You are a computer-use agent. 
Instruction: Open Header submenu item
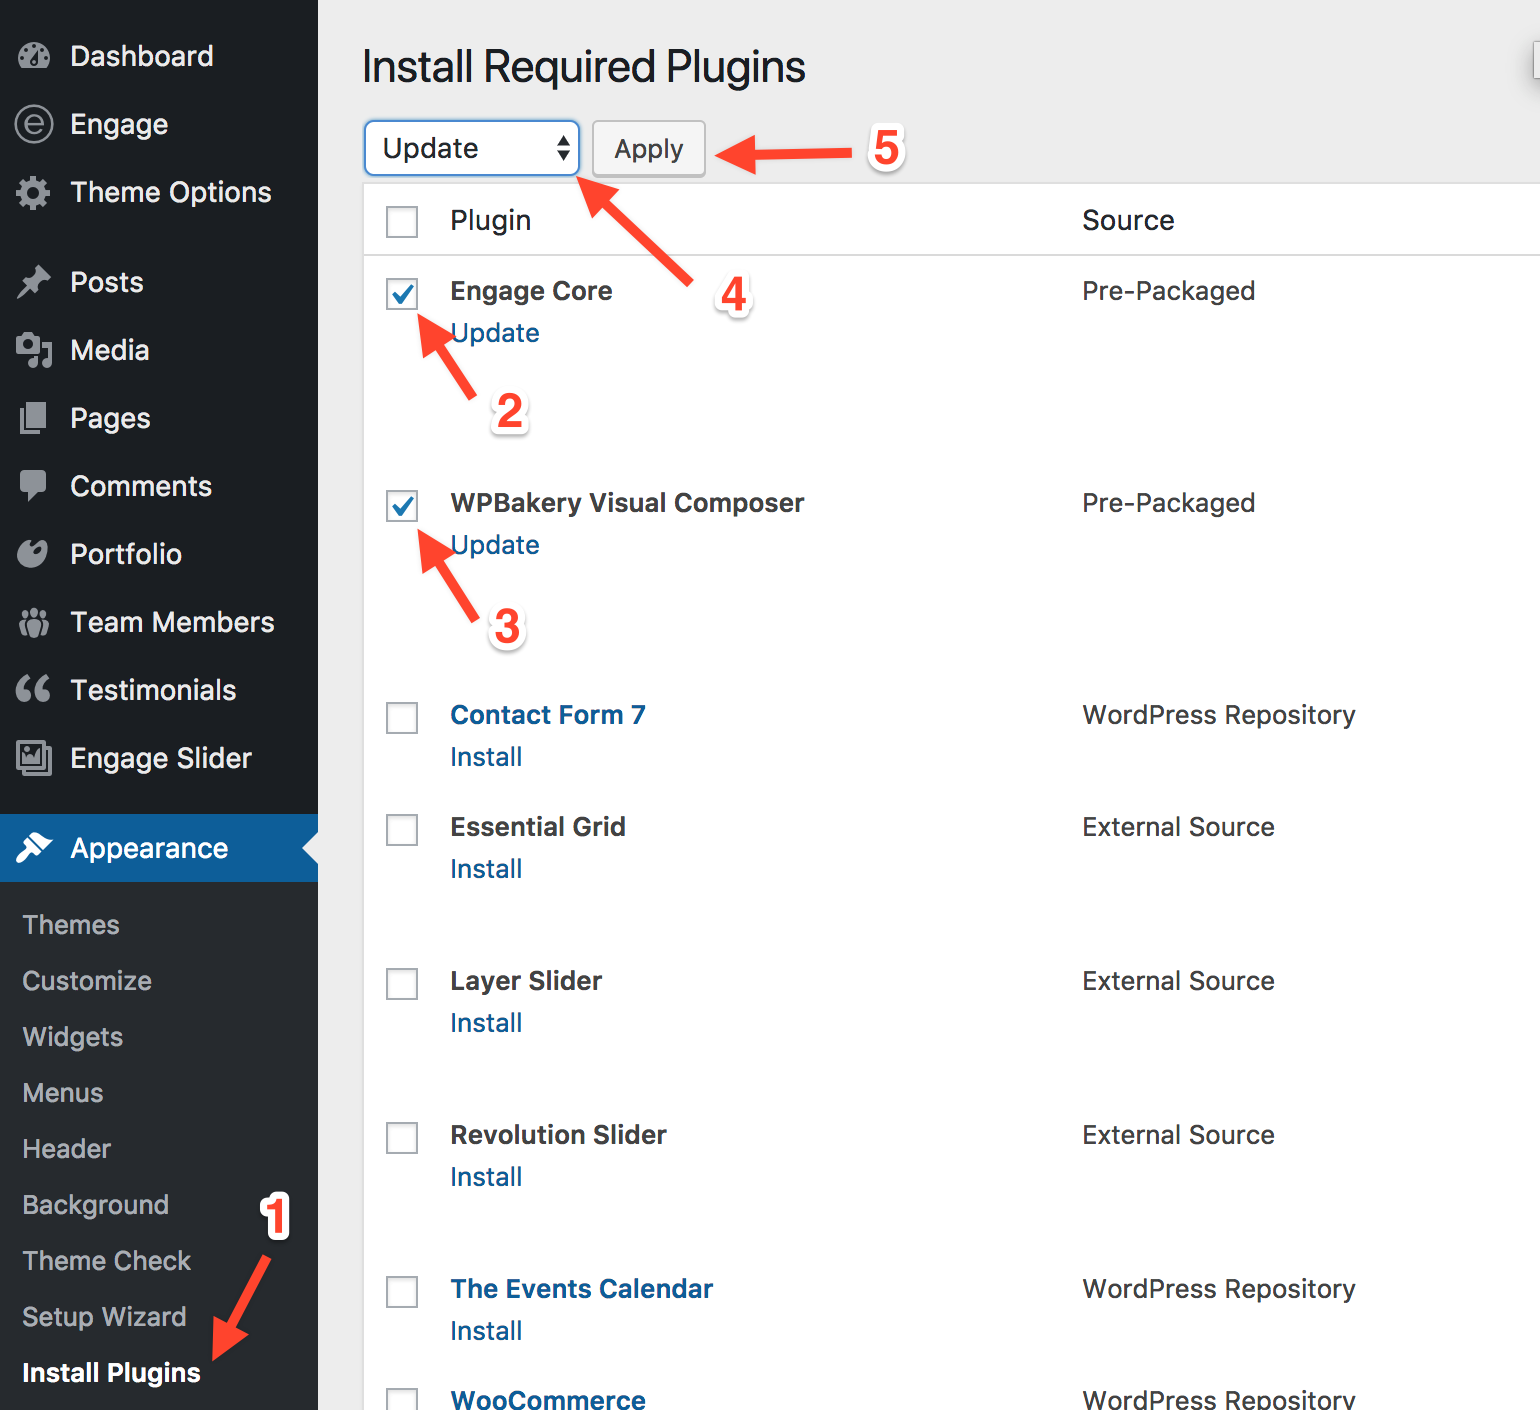tap(67, 1149)
